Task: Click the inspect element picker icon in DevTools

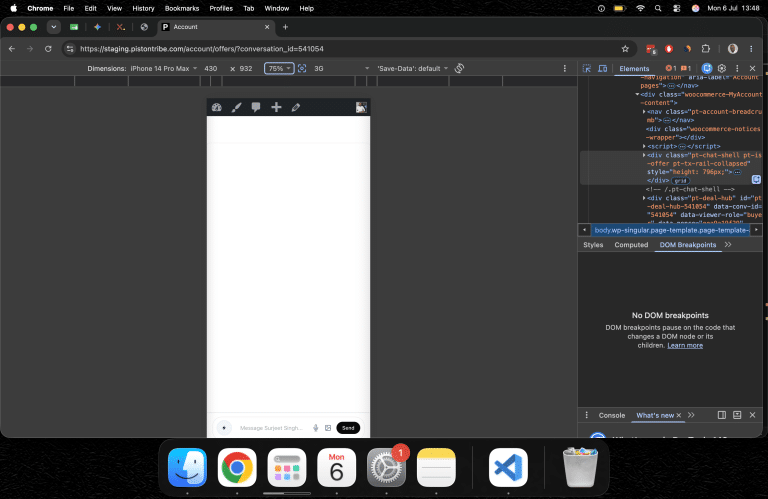Action: click(587, 69)
